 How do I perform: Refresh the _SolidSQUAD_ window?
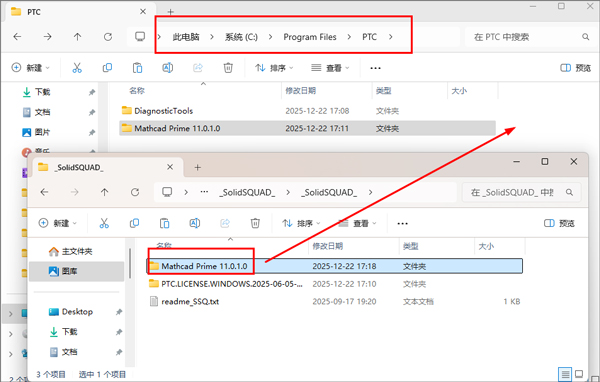[x=135, y=192]
